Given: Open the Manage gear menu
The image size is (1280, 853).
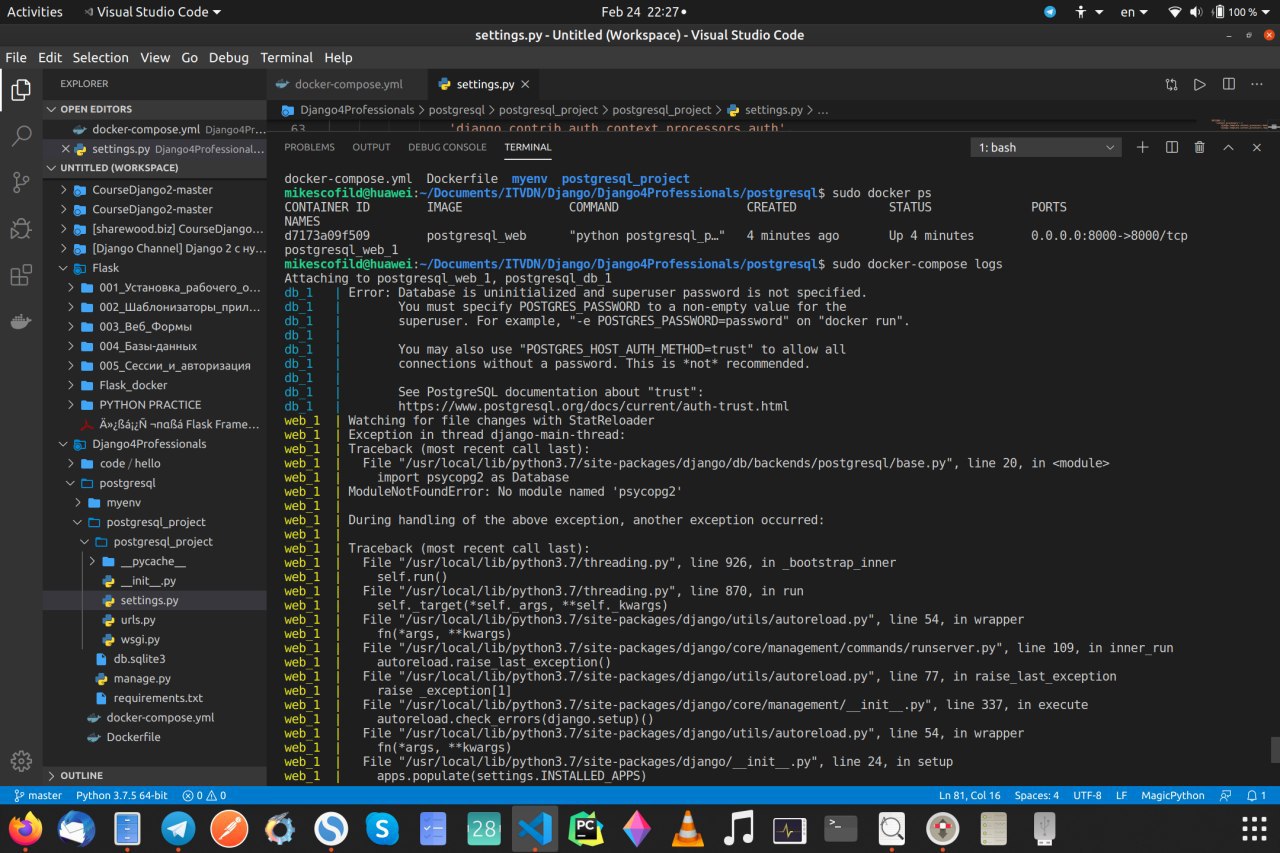Looking at the screenshot, I should (x=21, y=761).
